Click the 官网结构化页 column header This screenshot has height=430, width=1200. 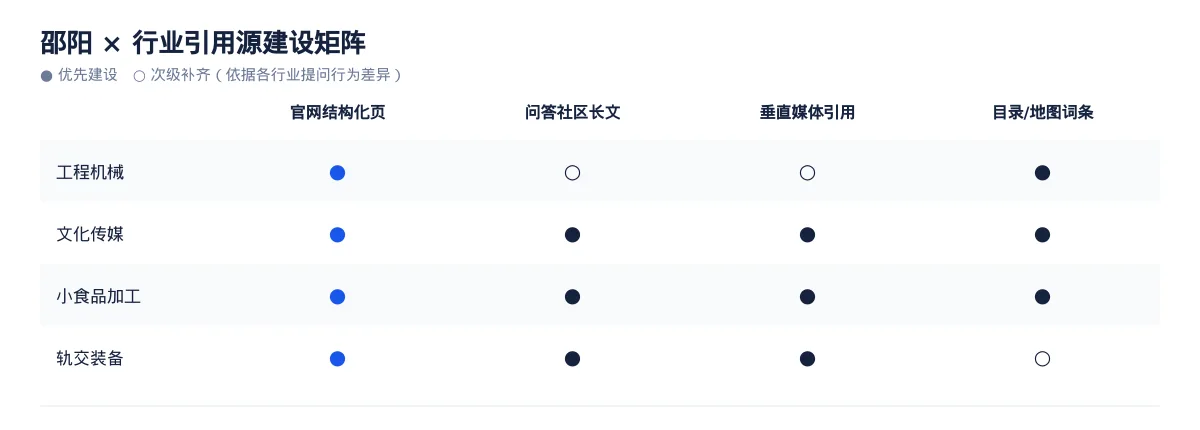click(x=337, y=113)
